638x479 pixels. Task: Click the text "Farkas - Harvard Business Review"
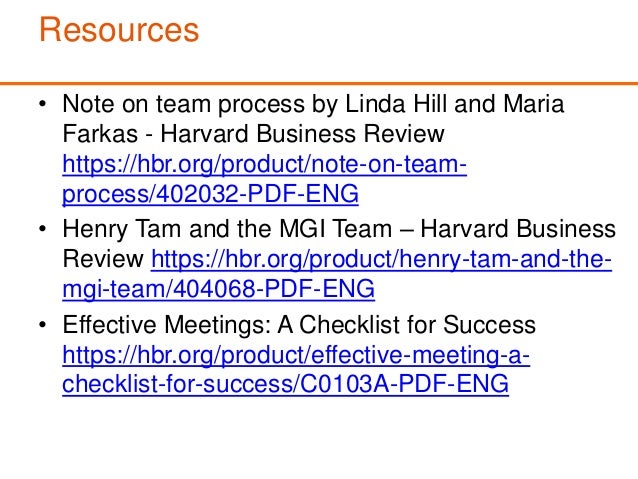point(253,134)
